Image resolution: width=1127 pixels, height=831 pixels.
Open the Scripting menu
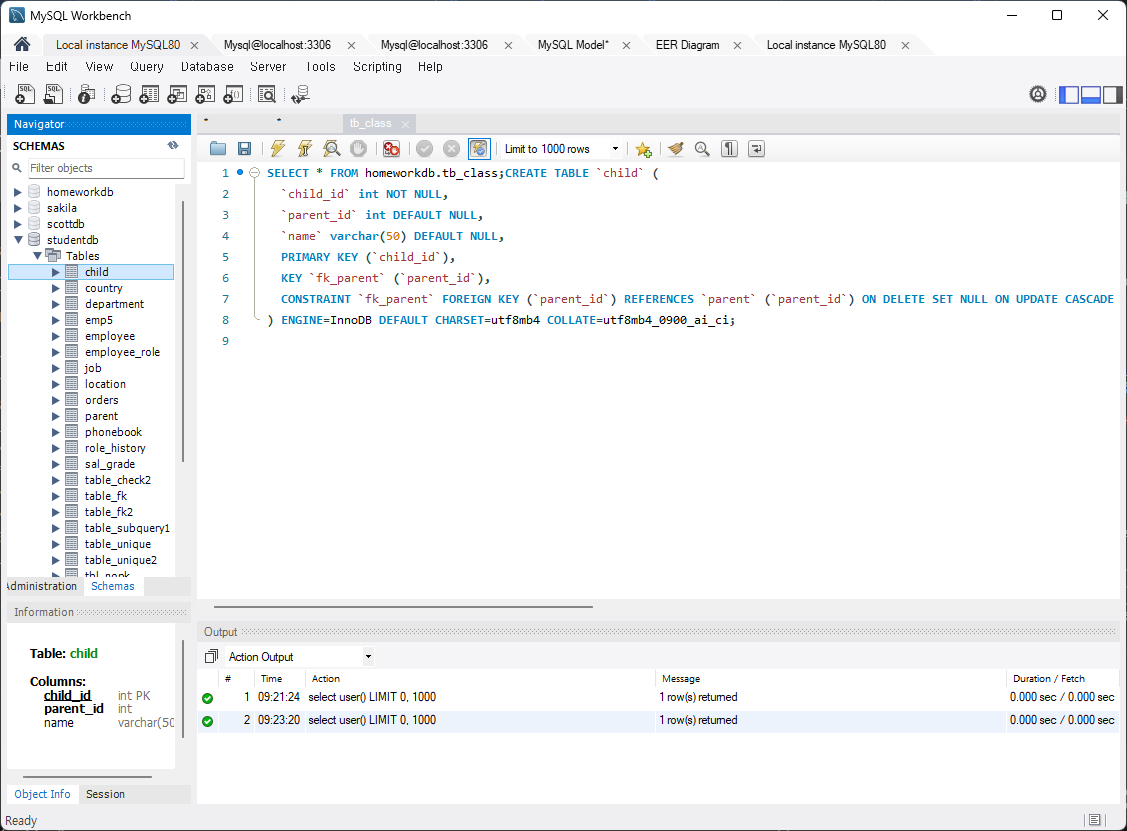pyautogui.click(x=377, y=66)
